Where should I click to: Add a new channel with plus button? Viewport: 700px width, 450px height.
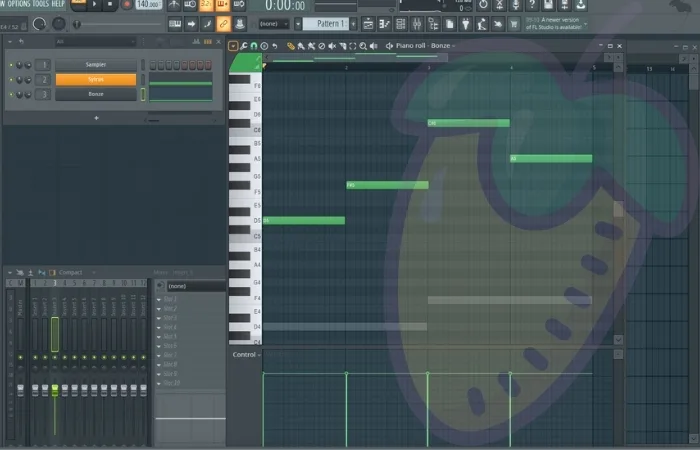[x=96, y=118]
